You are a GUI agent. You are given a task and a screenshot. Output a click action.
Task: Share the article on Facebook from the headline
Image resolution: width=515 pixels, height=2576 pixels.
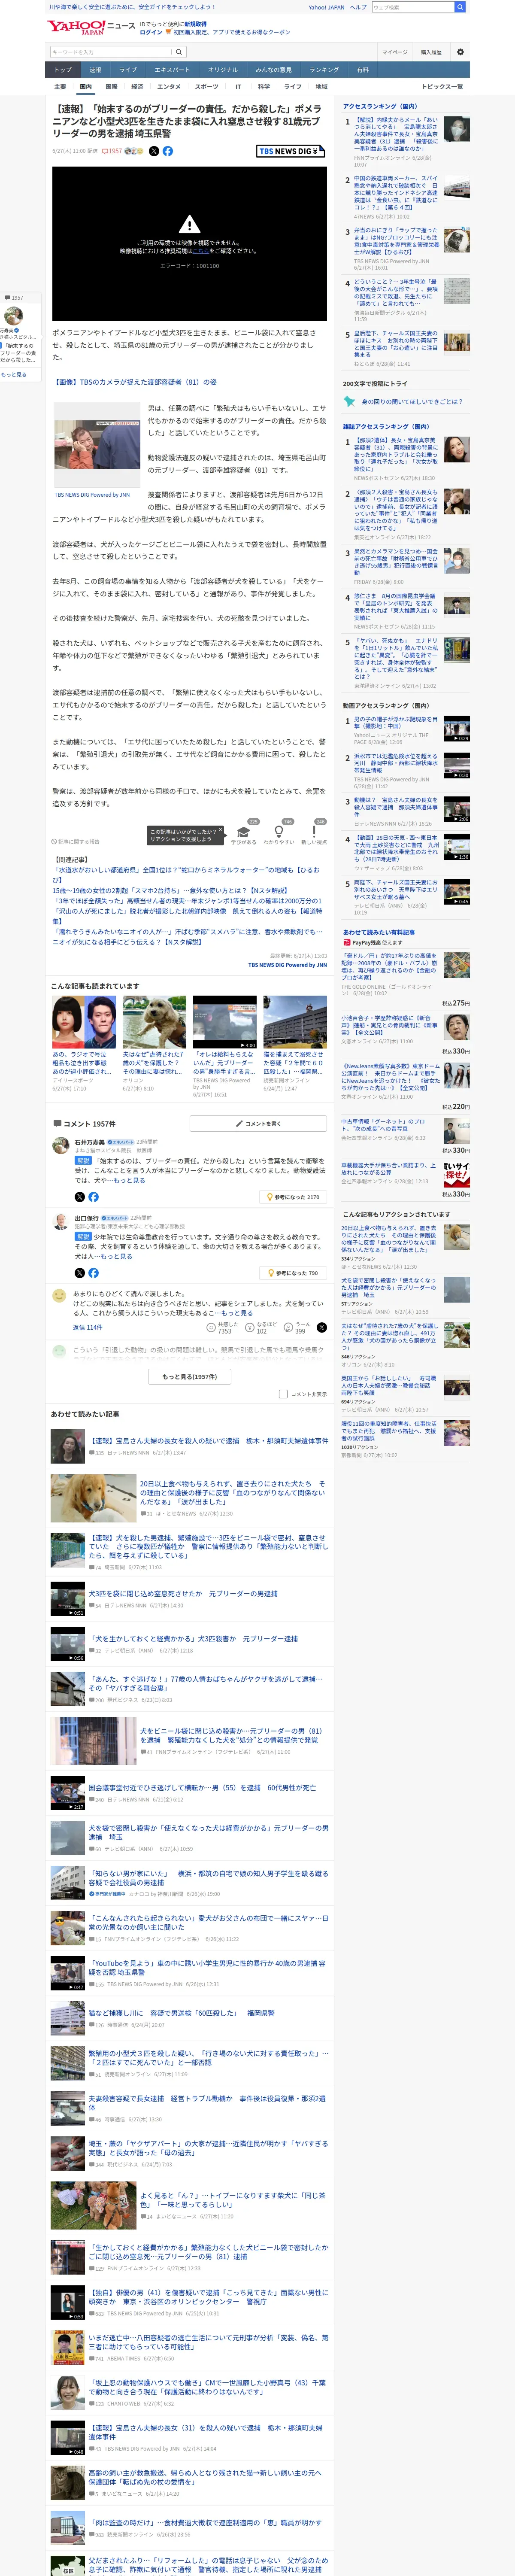pos(167,151)
